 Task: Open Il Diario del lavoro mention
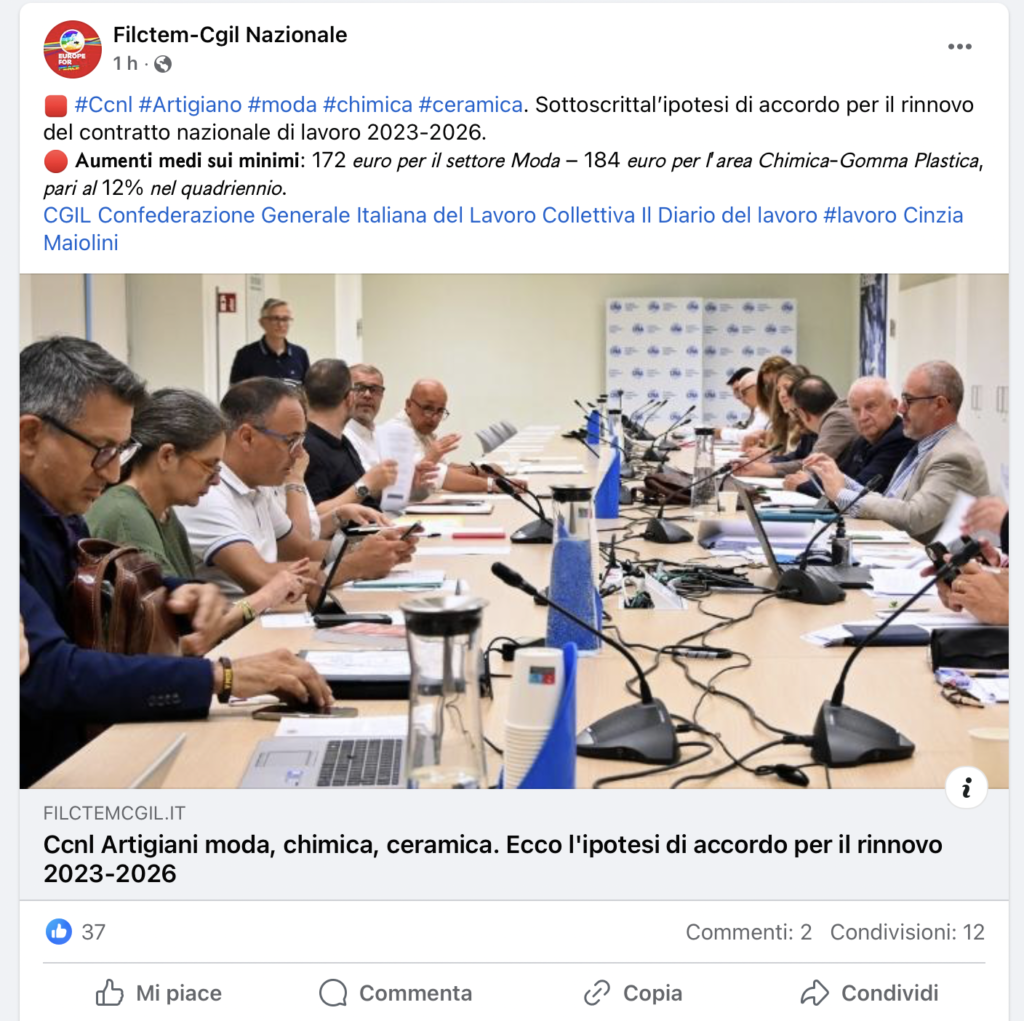(729, 215)
